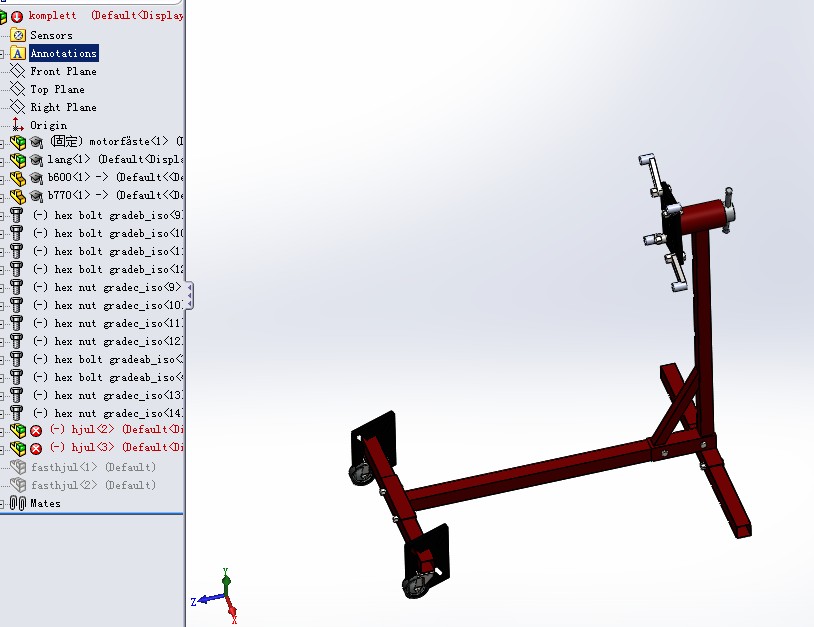
Task: Select the greyed fasthjul<2> (Default) row
Action: [x=93, y=485]
